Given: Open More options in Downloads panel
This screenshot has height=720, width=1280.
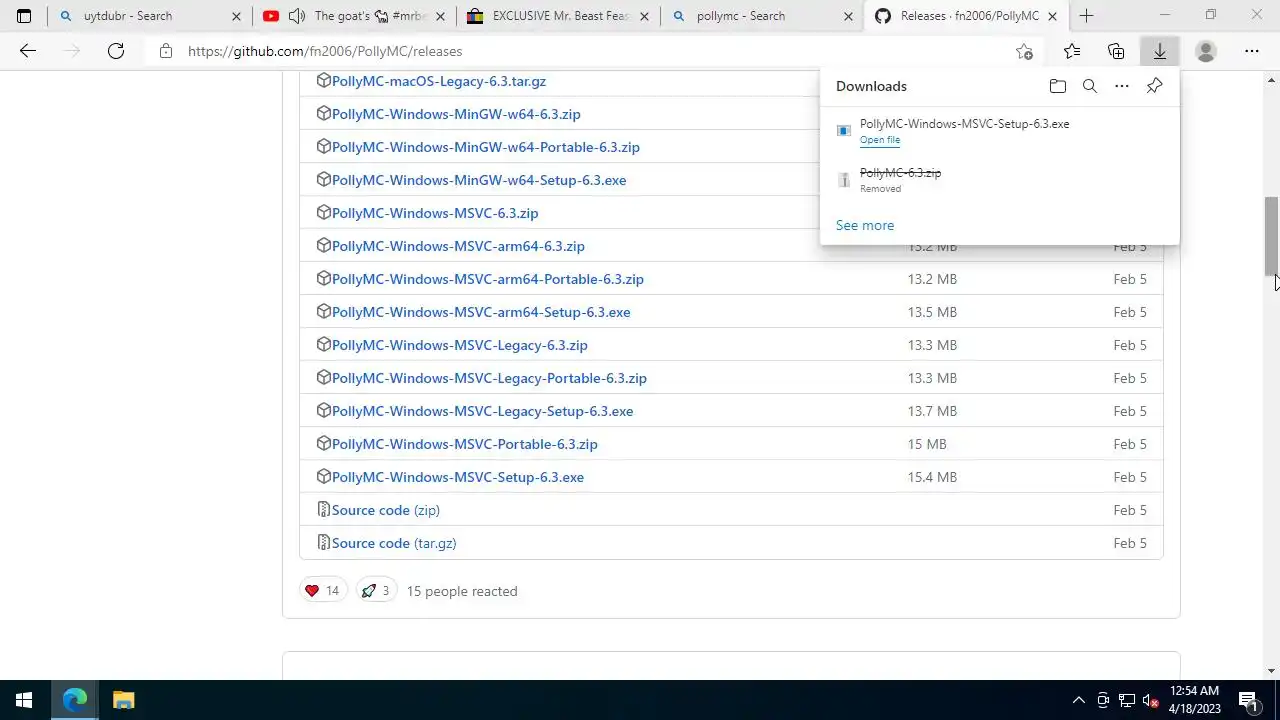Looking at the screenshot, I should (x=1122, y=86).
